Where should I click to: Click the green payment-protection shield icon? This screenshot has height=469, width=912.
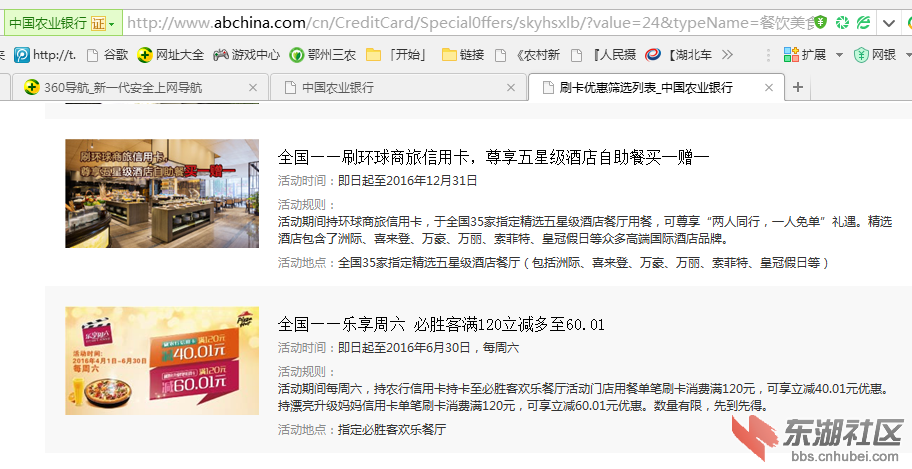coord(820,23)
